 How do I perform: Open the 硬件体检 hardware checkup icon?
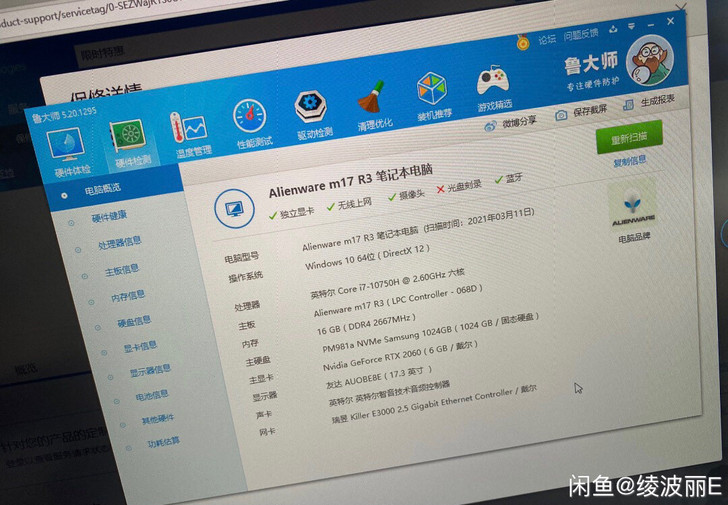(x=67, y=152)
